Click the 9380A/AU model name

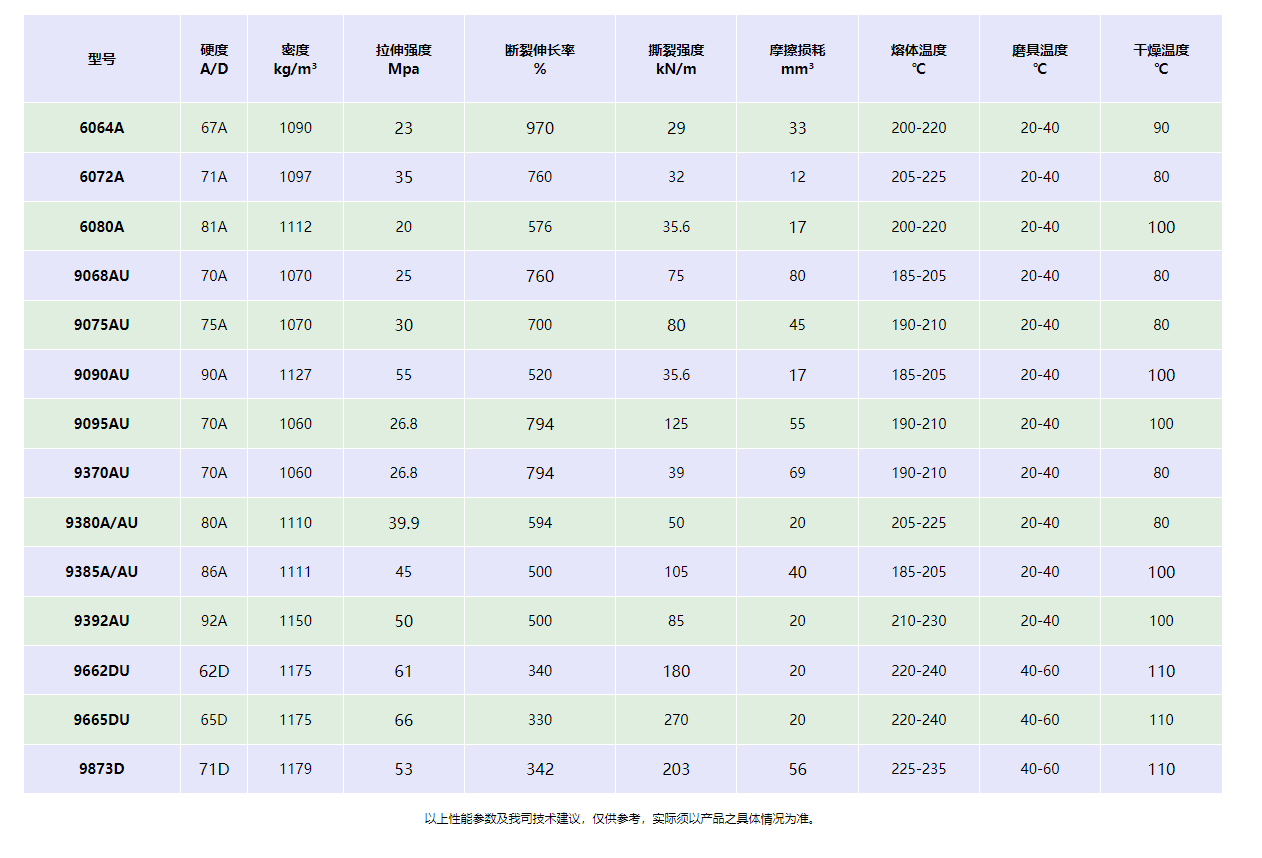[101, 522]
